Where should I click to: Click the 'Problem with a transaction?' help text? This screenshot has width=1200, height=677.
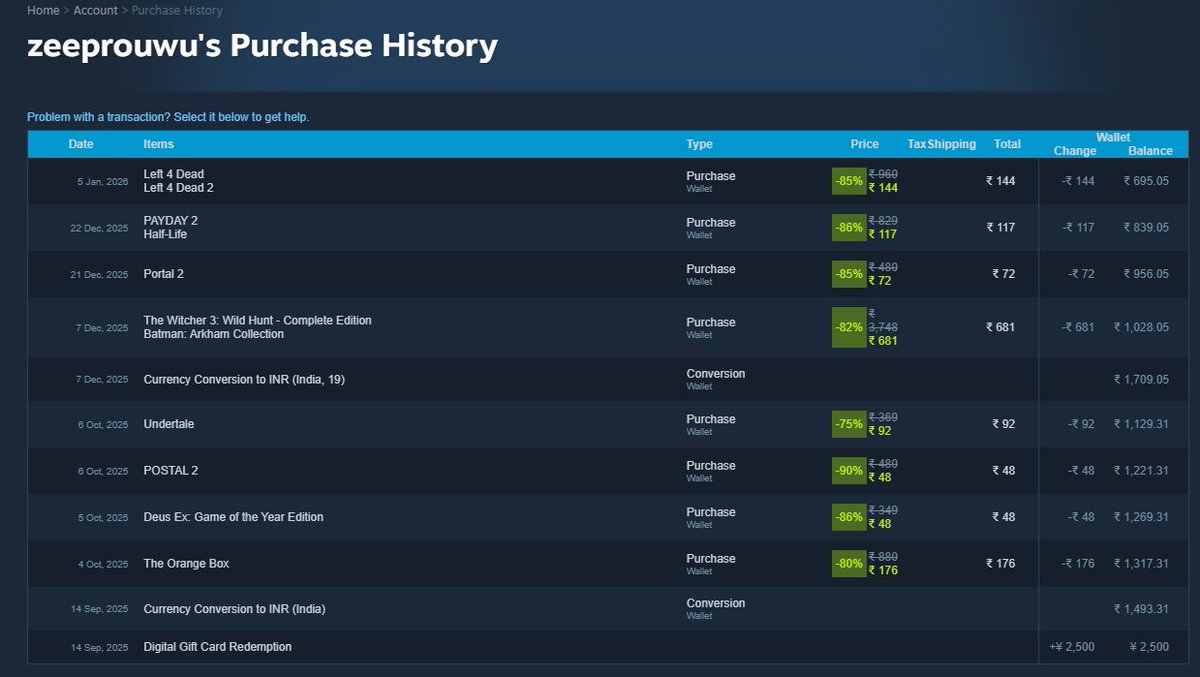click(x=168, y=117)
